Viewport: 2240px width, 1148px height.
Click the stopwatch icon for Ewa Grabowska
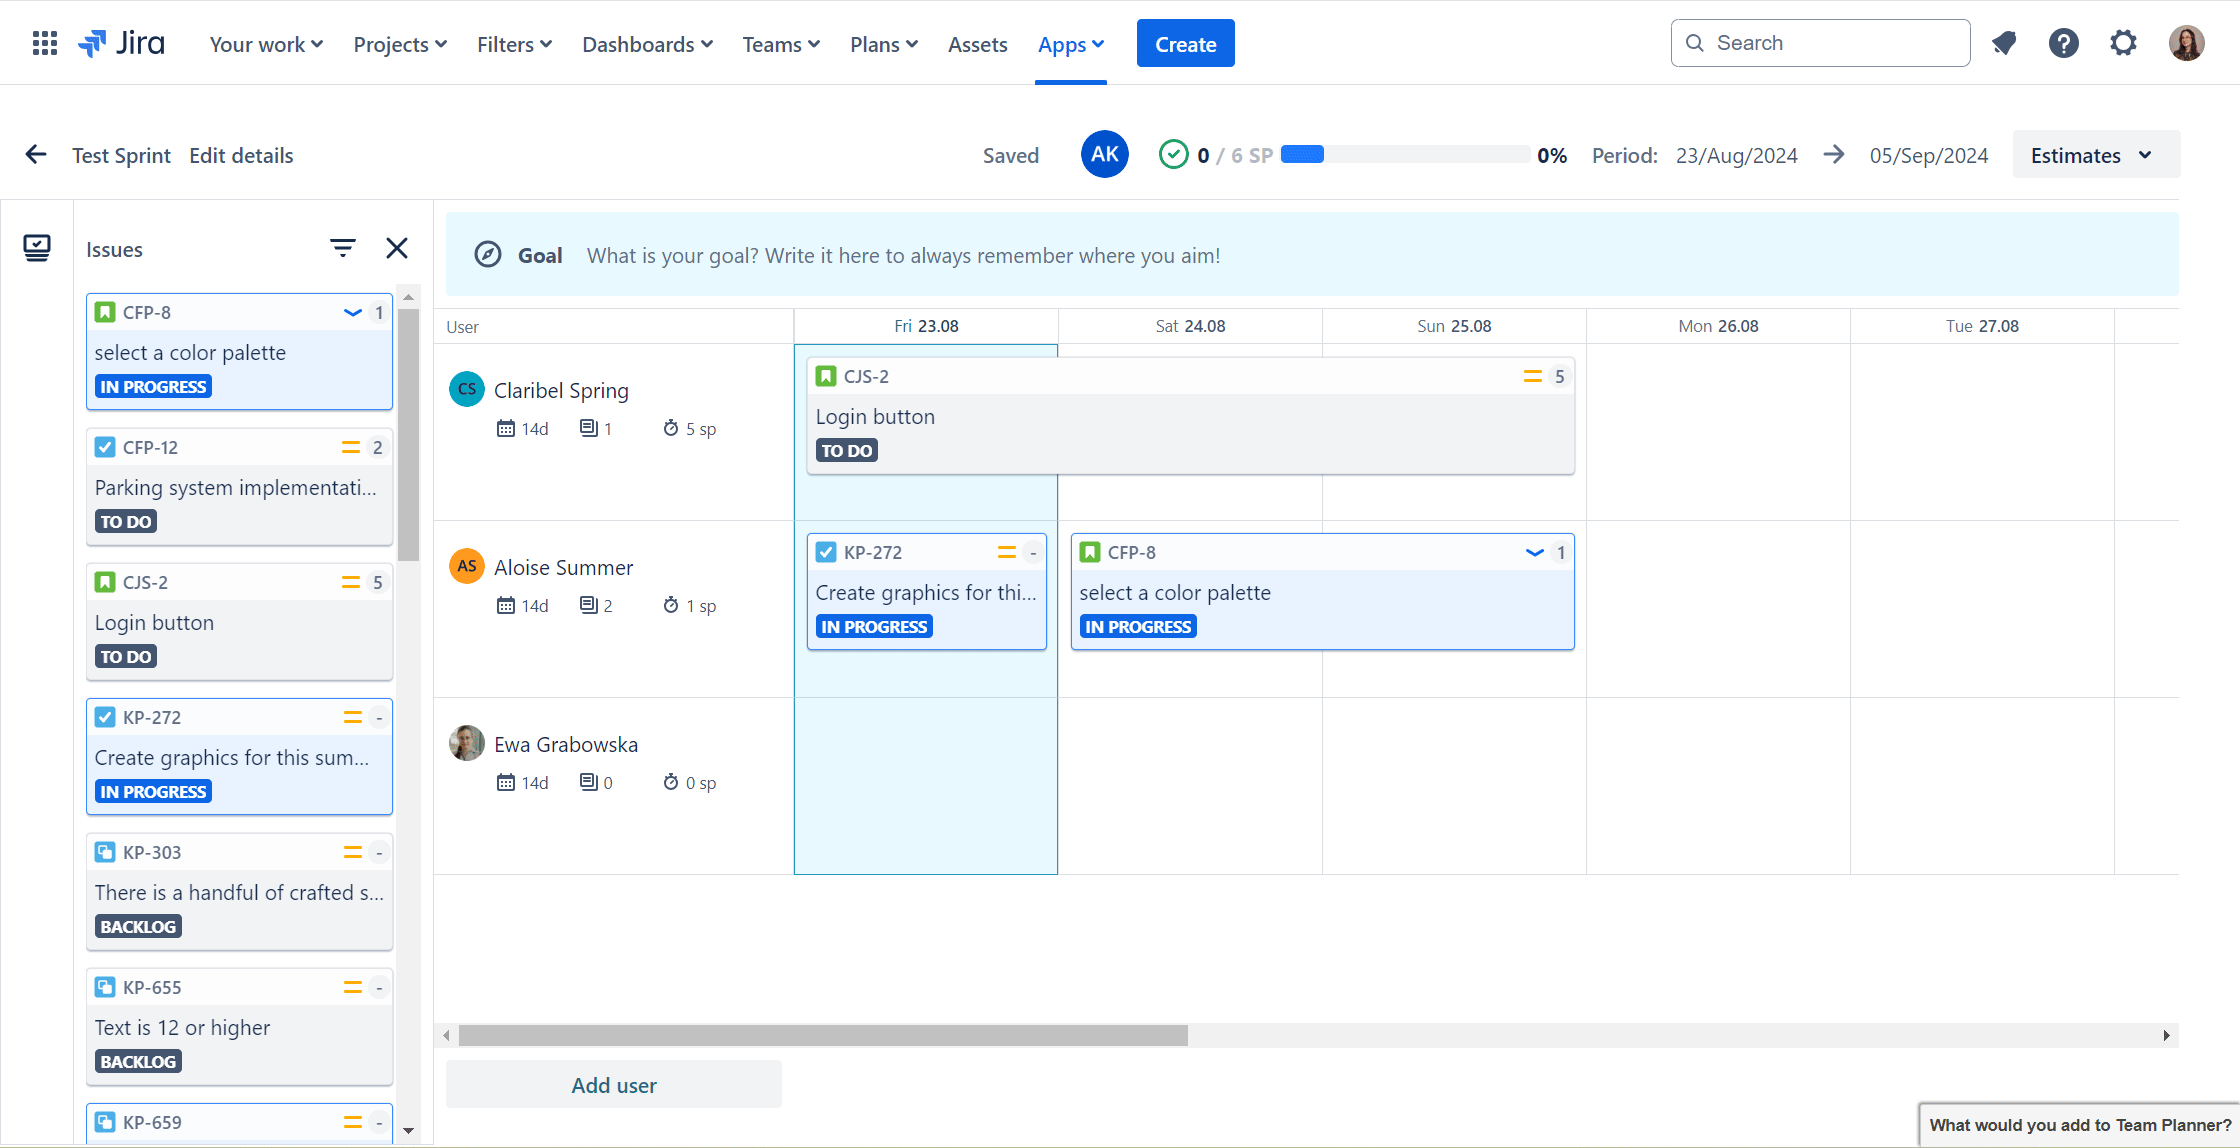[x=671, y=782]
